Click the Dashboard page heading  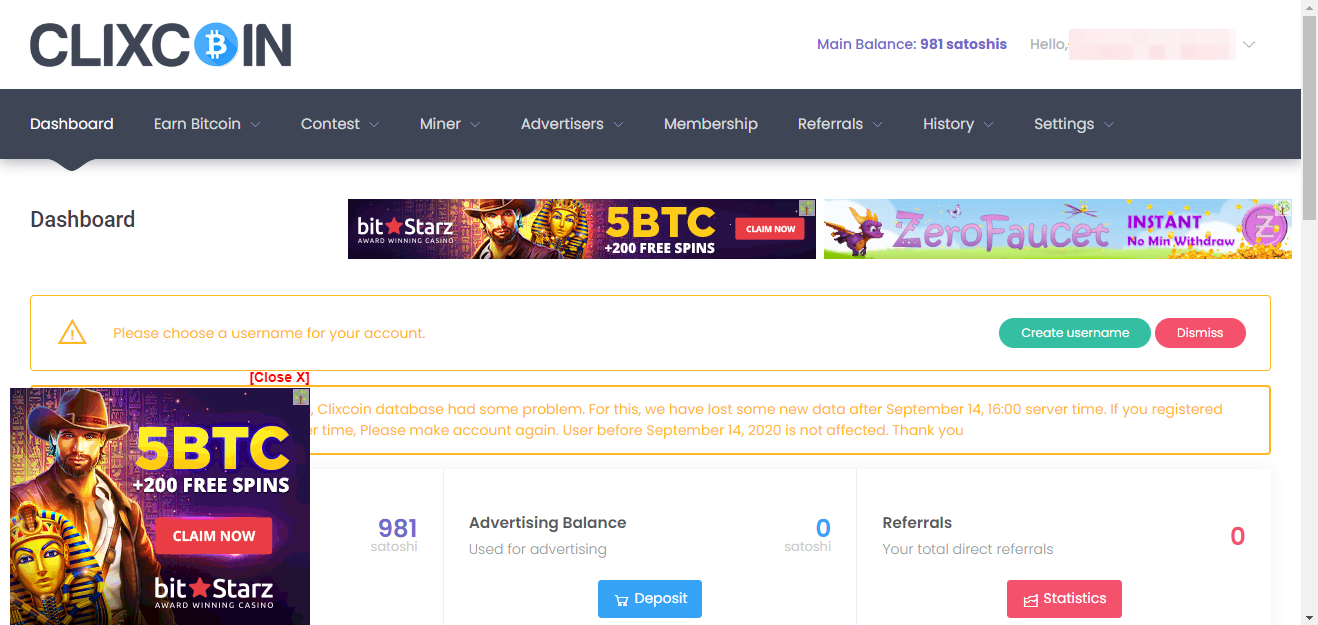click(83, 220)
